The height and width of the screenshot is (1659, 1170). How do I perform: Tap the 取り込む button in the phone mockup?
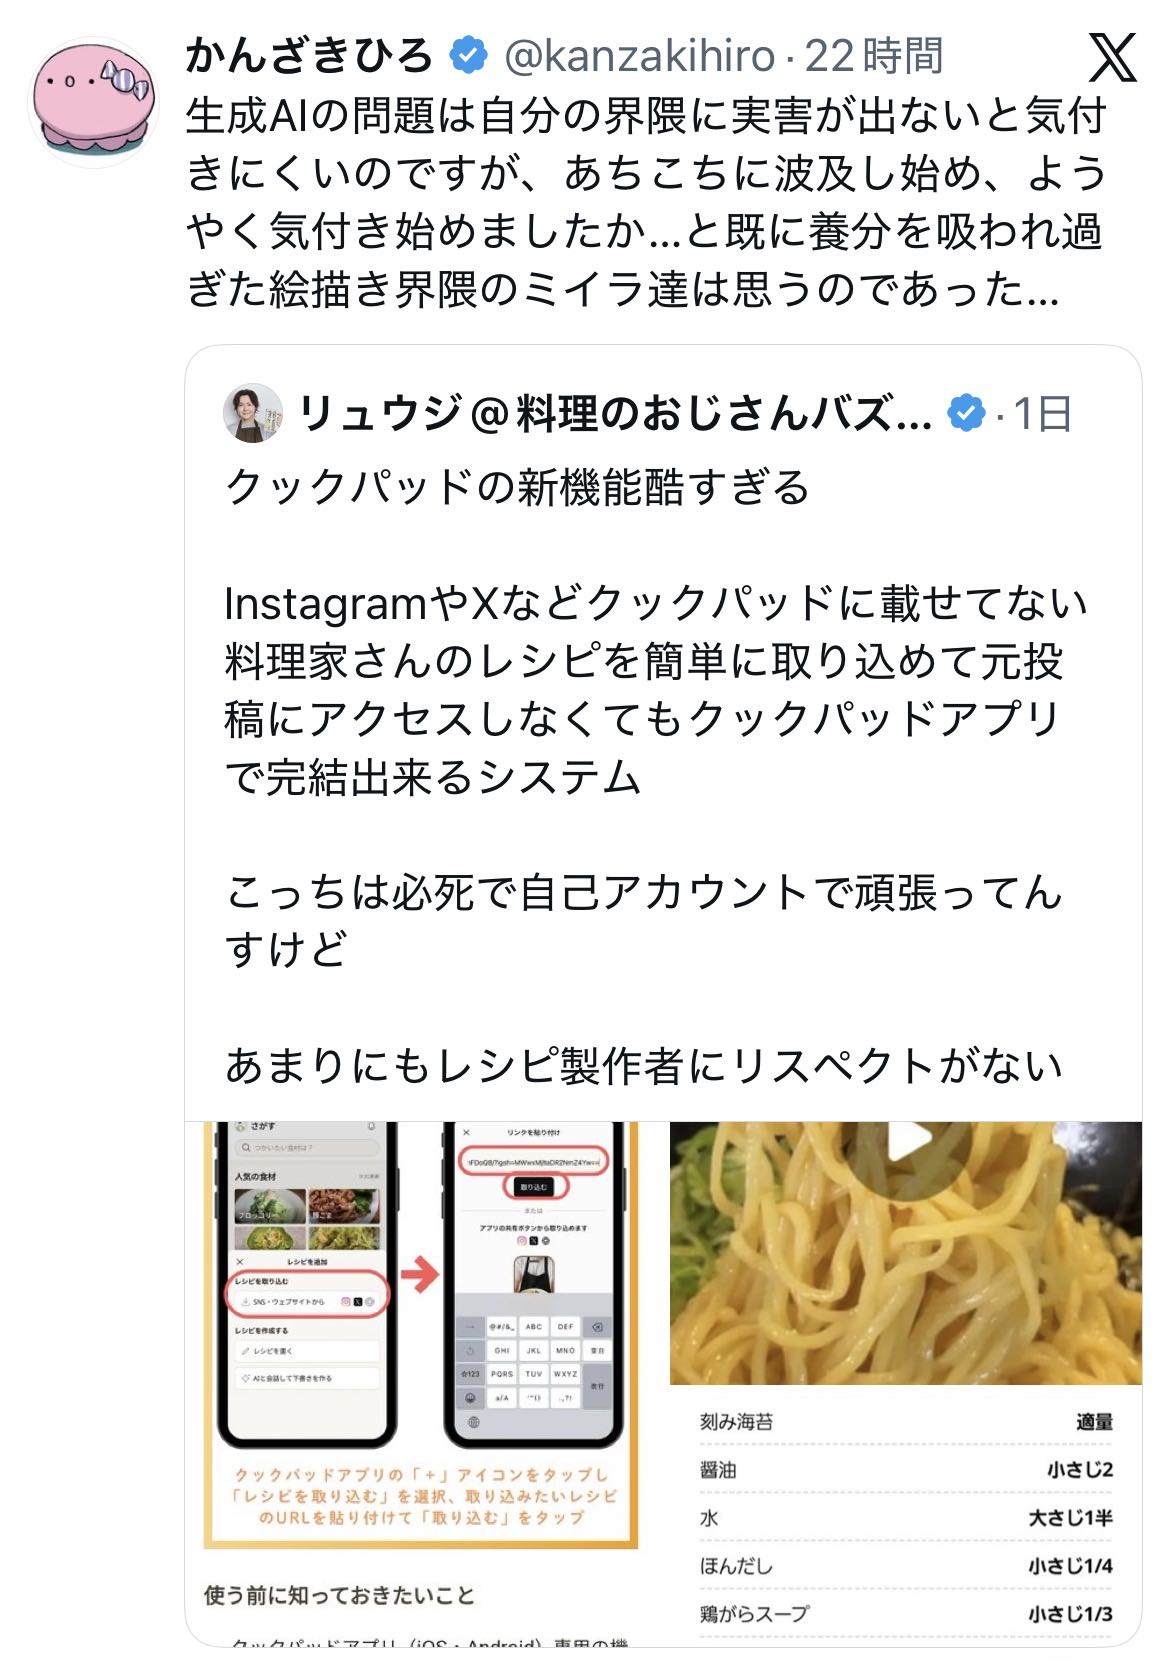coord(534,1187)
